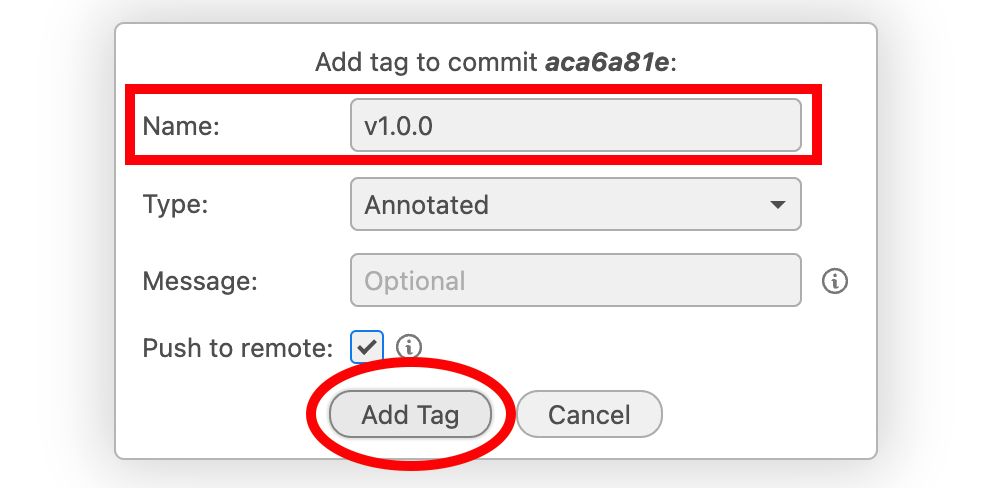990x488 pixels.
Task: Click the Add Tag button
Action: pos(410,415)
